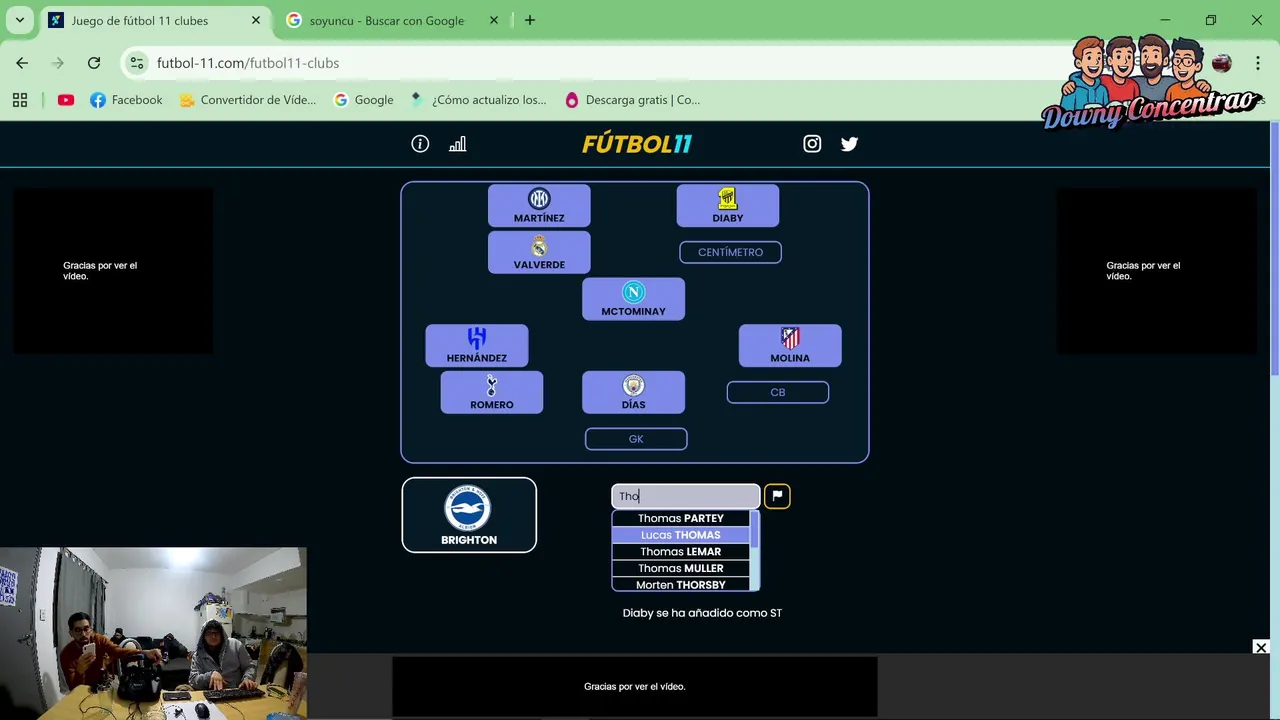Viewport: 1280px width, 720px height.
Task: Go forward in browser history
Action: pos(58,63)
